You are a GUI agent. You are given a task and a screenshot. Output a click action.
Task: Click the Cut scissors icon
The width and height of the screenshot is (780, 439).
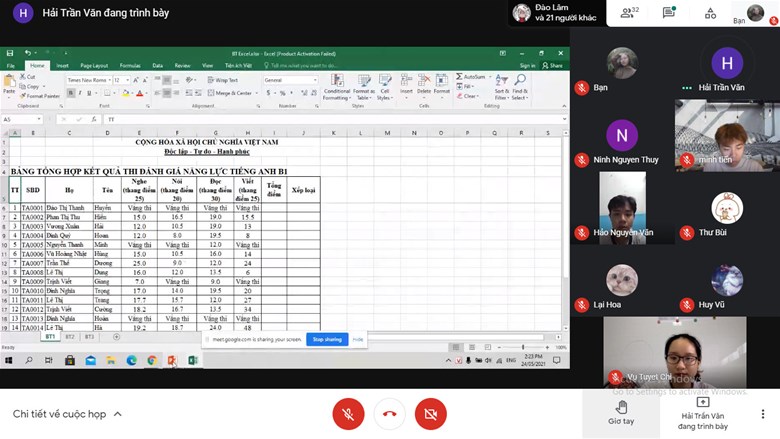coord(23,77)
